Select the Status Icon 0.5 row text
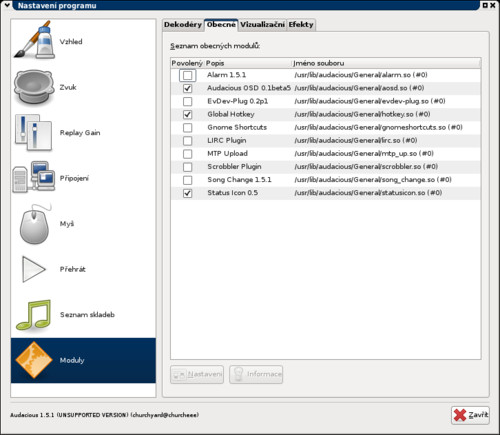This screenshot has height=435, width=500. point(232,193)
